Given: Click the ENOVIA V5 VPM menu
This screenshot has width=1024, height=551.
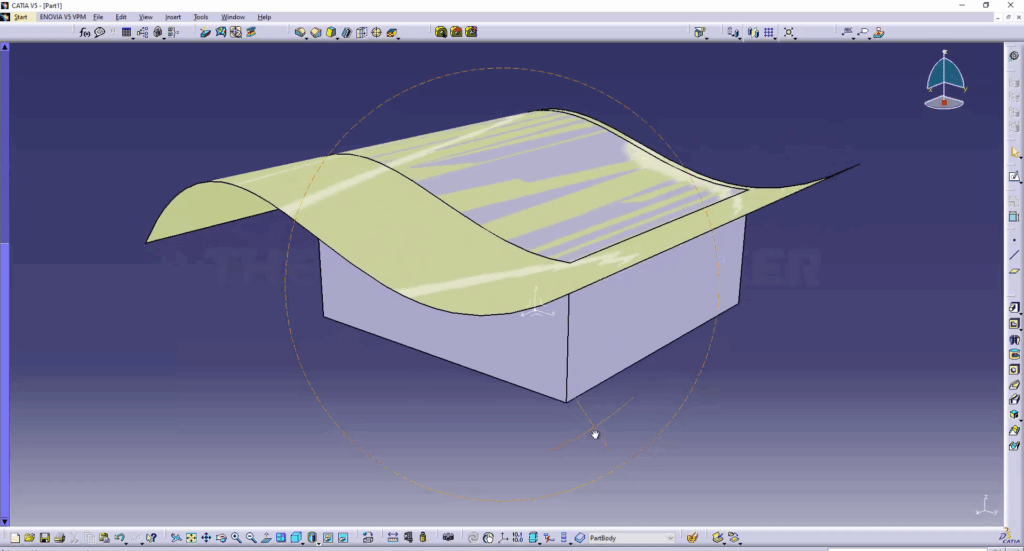Looking at the screenshot, I should (x=63, y=17).
